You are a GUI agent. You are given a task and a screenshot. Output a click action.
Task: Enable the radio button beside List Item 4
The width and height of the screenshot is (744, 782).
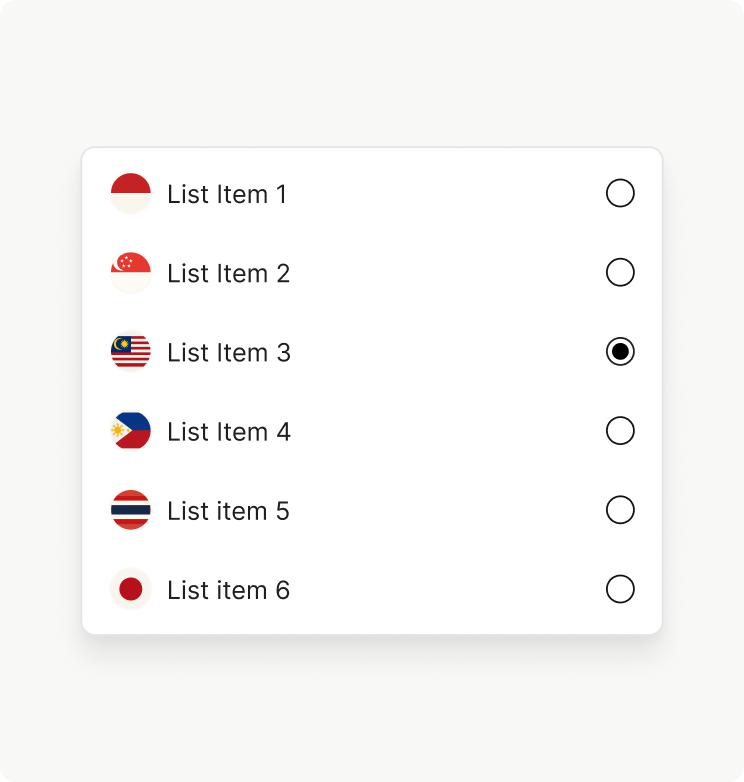click(620, 431)
